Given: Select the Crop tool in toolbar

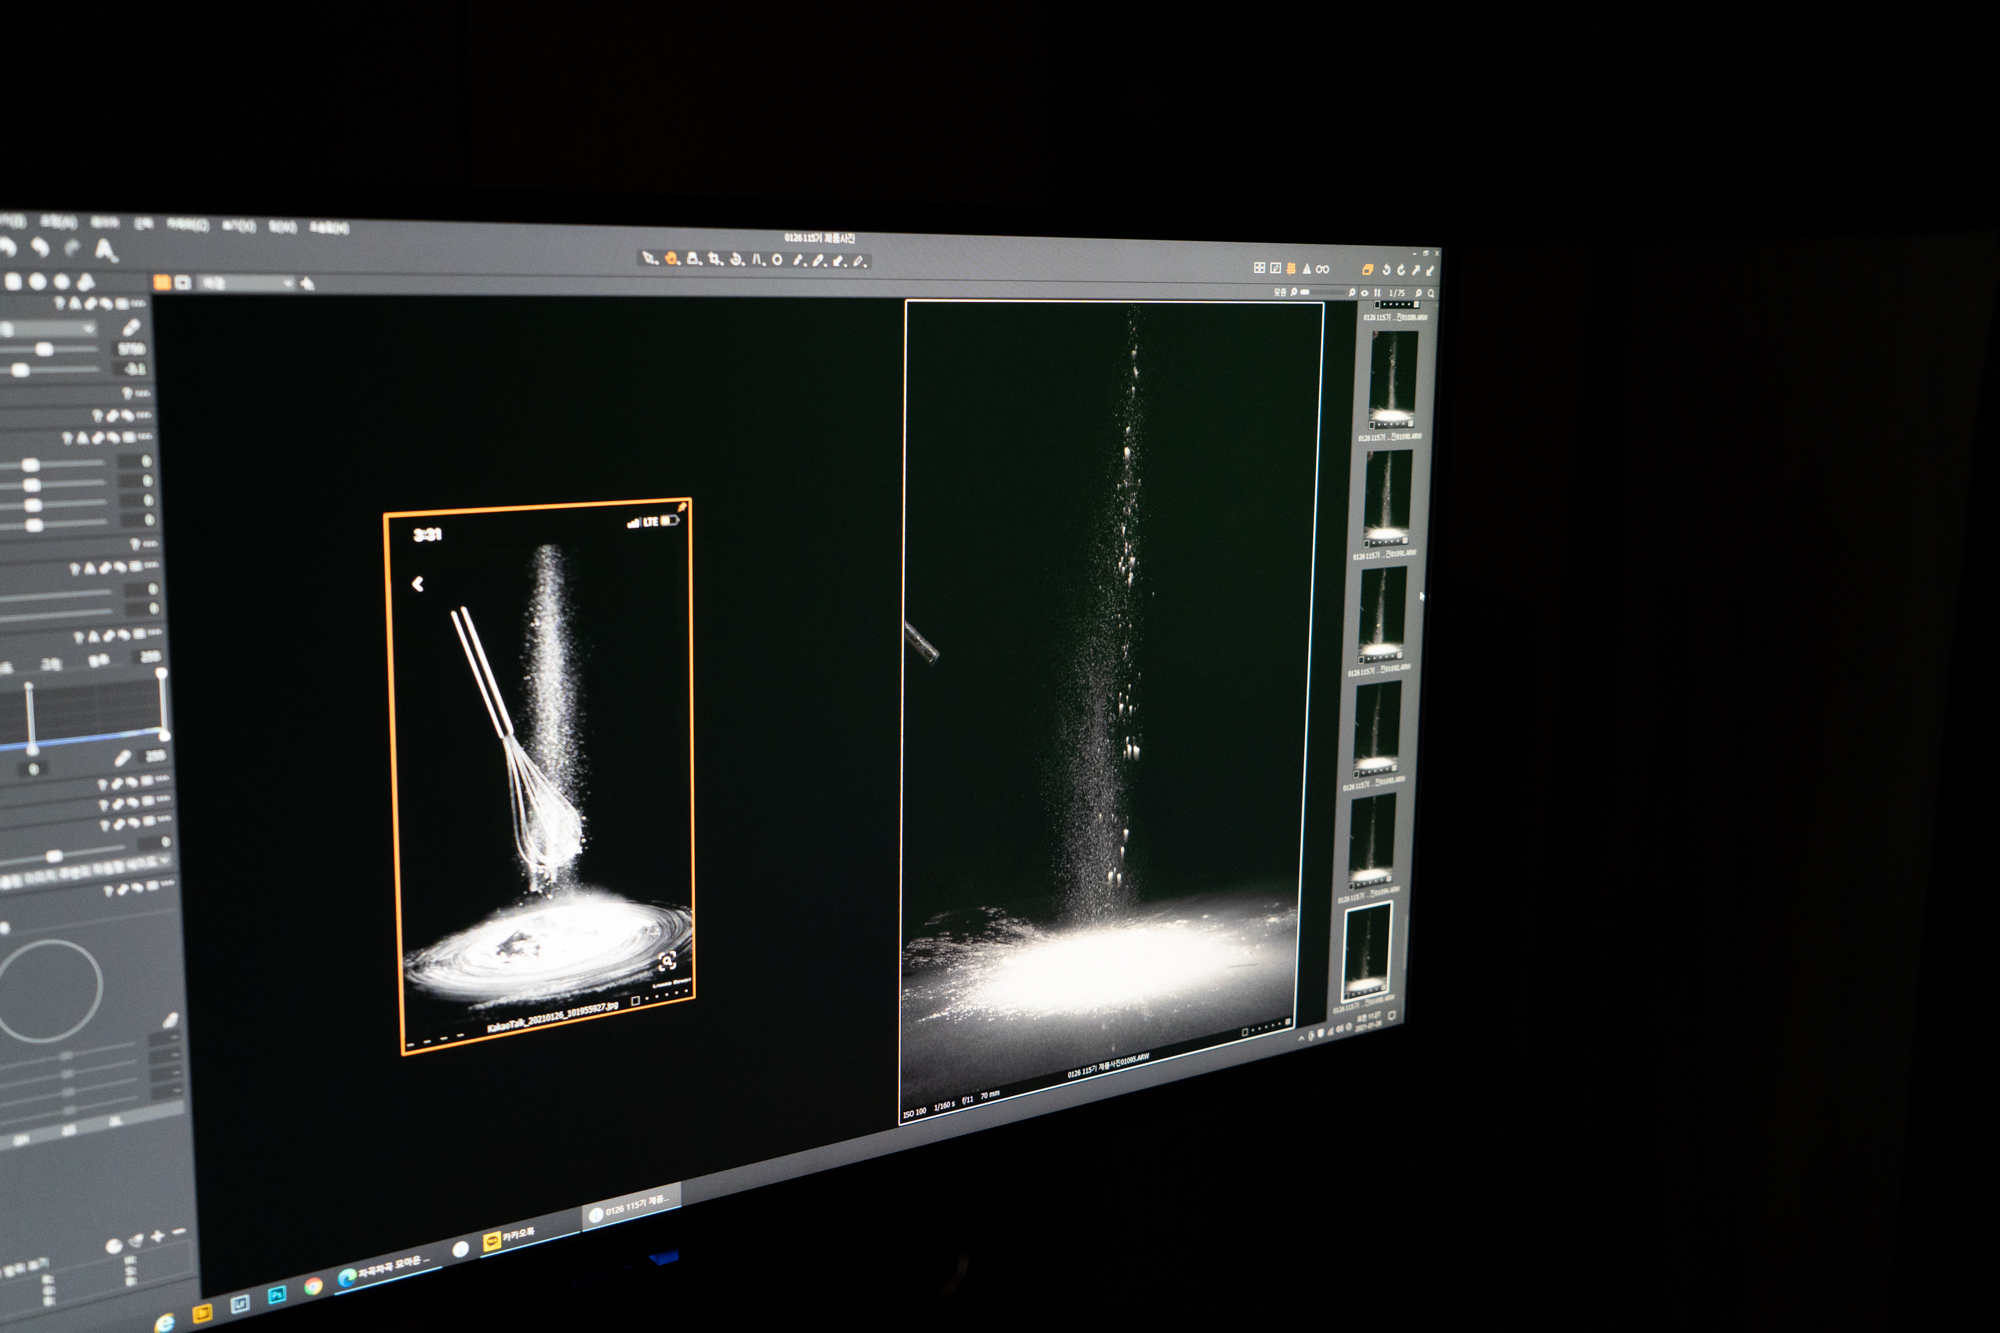Looking at the screenshot, I should [x=714, y=260].
